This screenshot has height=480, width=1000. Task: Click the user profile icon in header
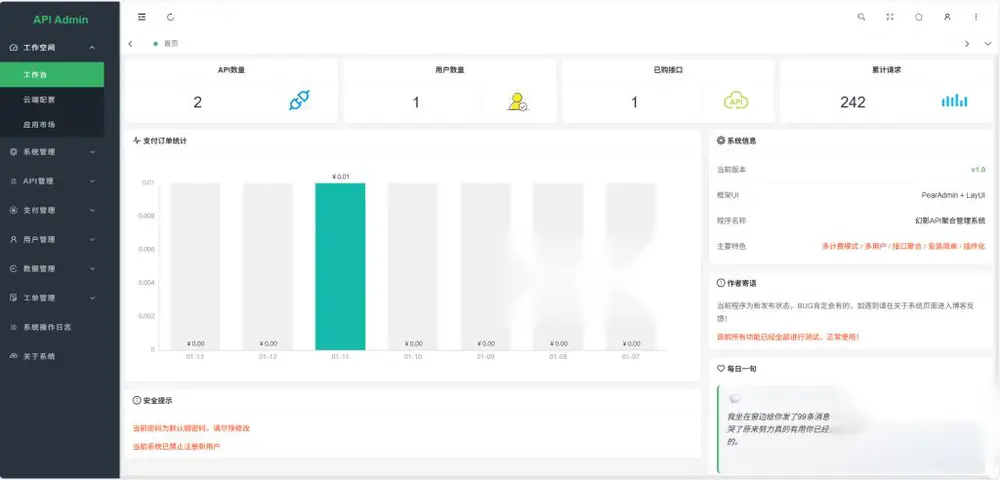(x=947, y=17)
